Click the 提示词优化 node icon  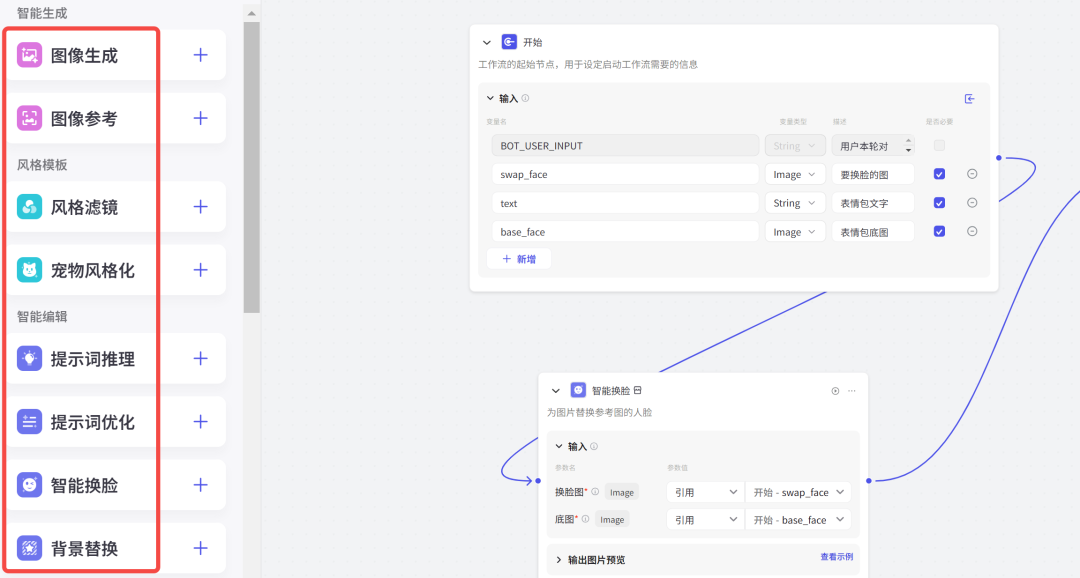coord(29,422)
